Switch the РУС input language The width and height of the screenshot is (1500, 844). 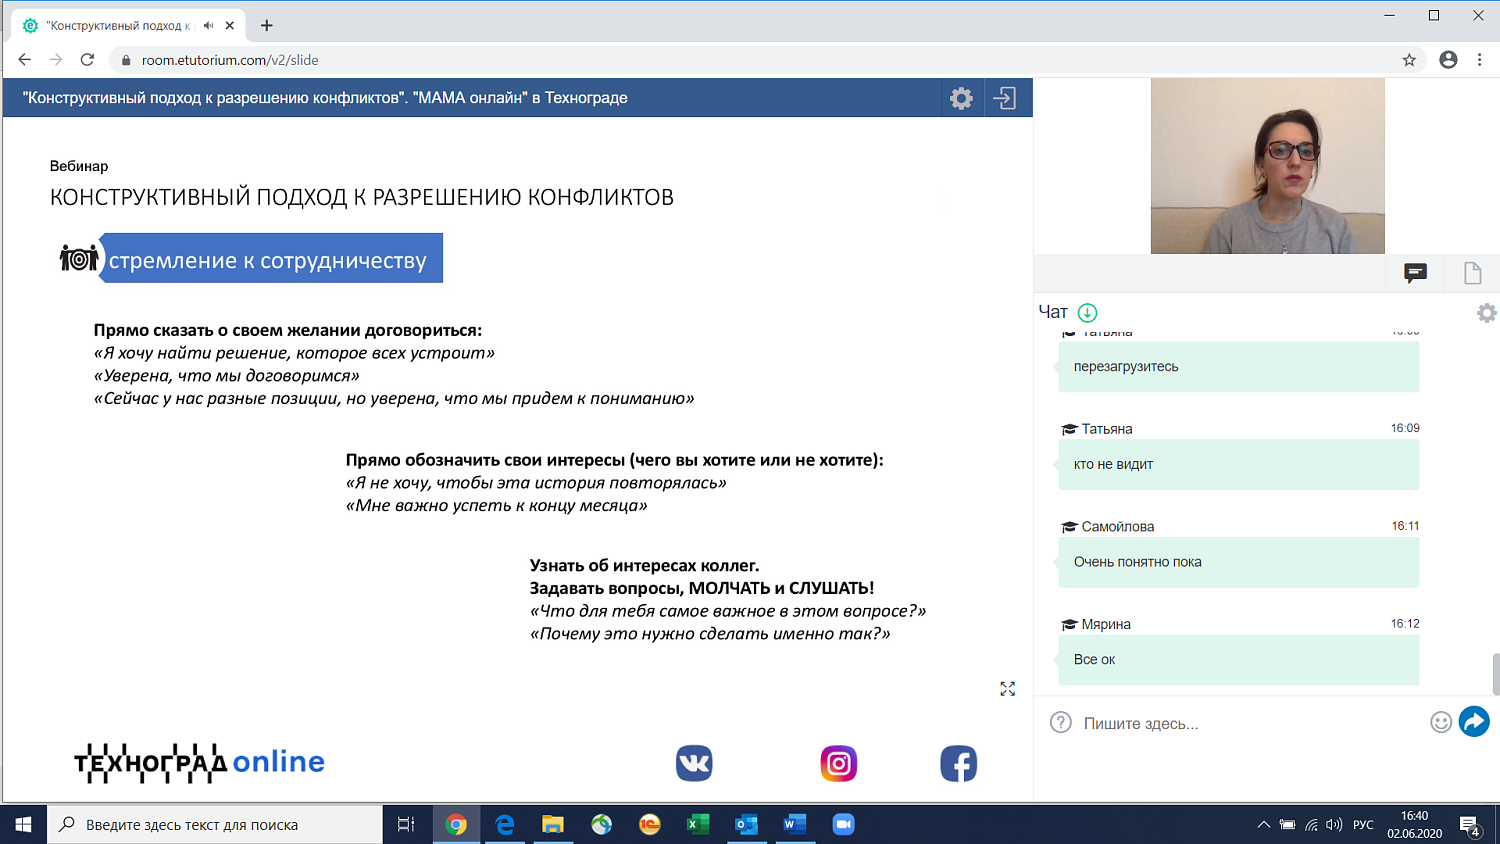click(1363, 825)
